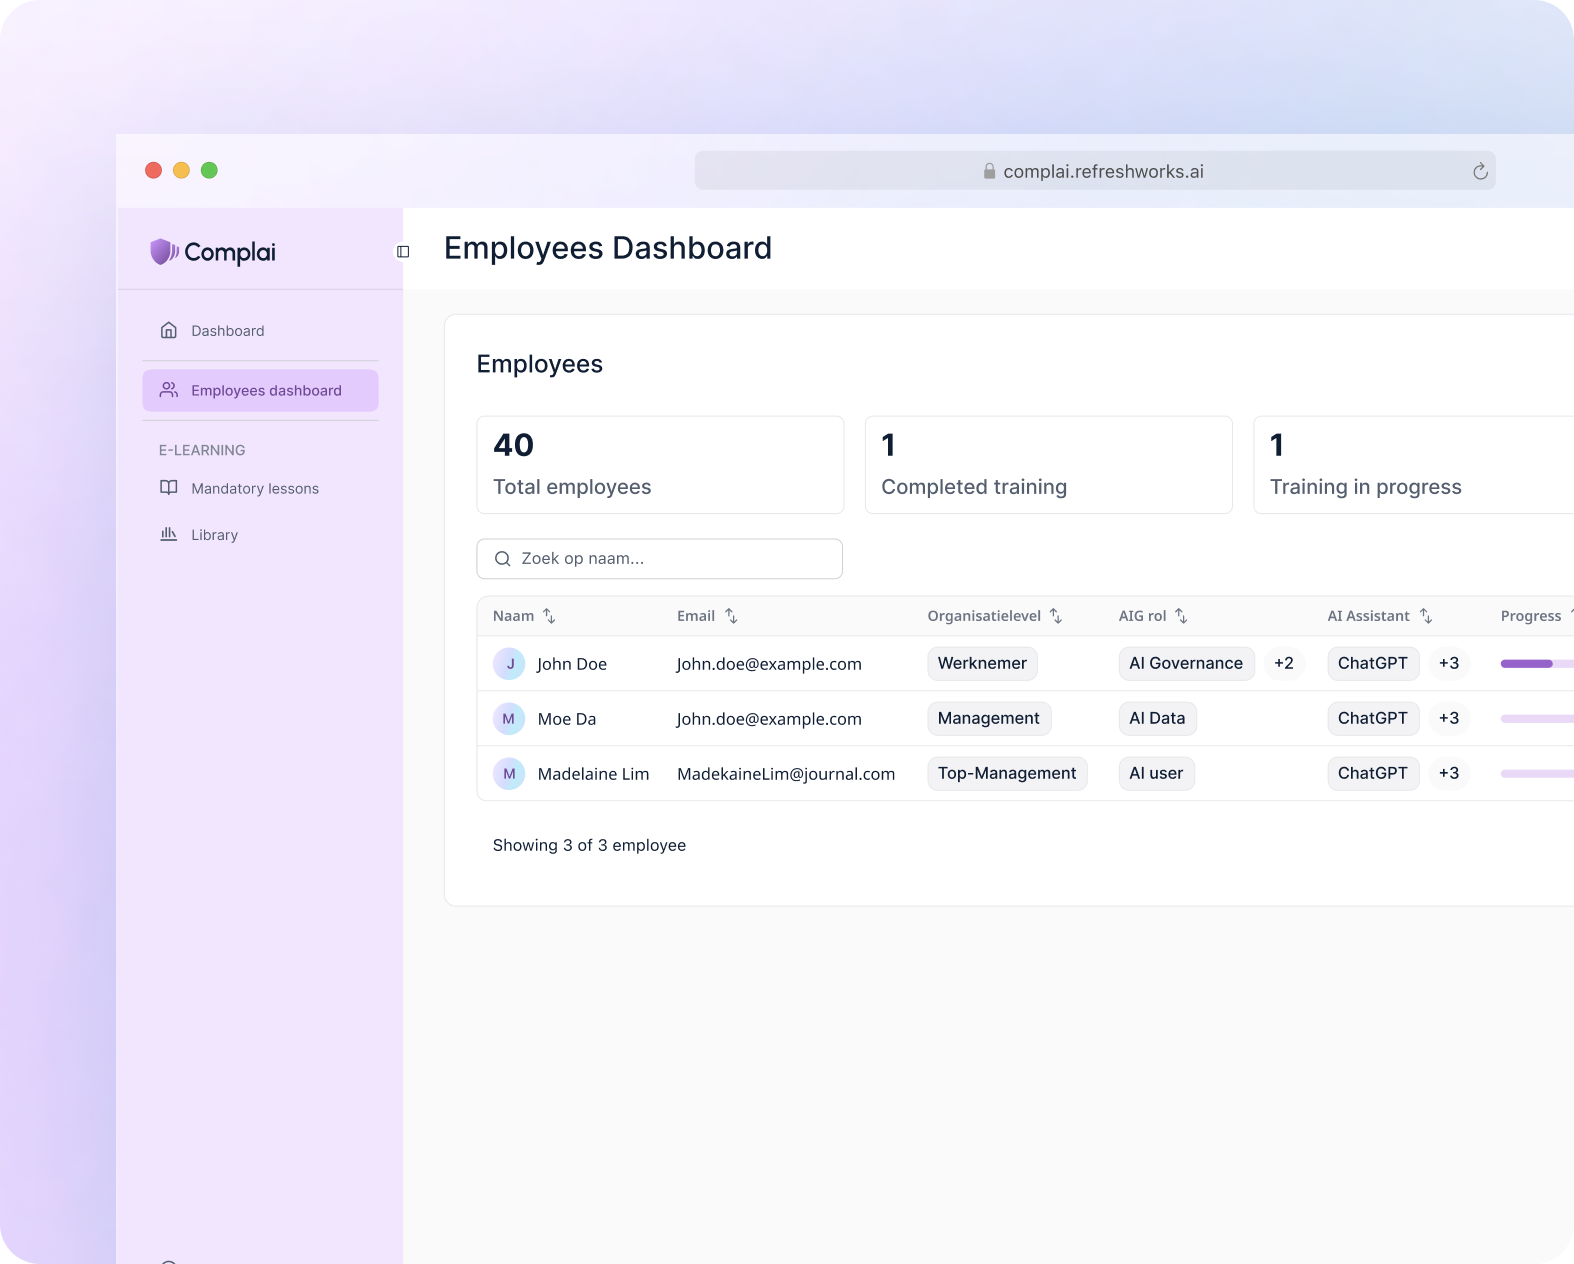
Task: Sort by AIG rol arrows icon
Action: pyautogui.click(x=1181, y=616)
